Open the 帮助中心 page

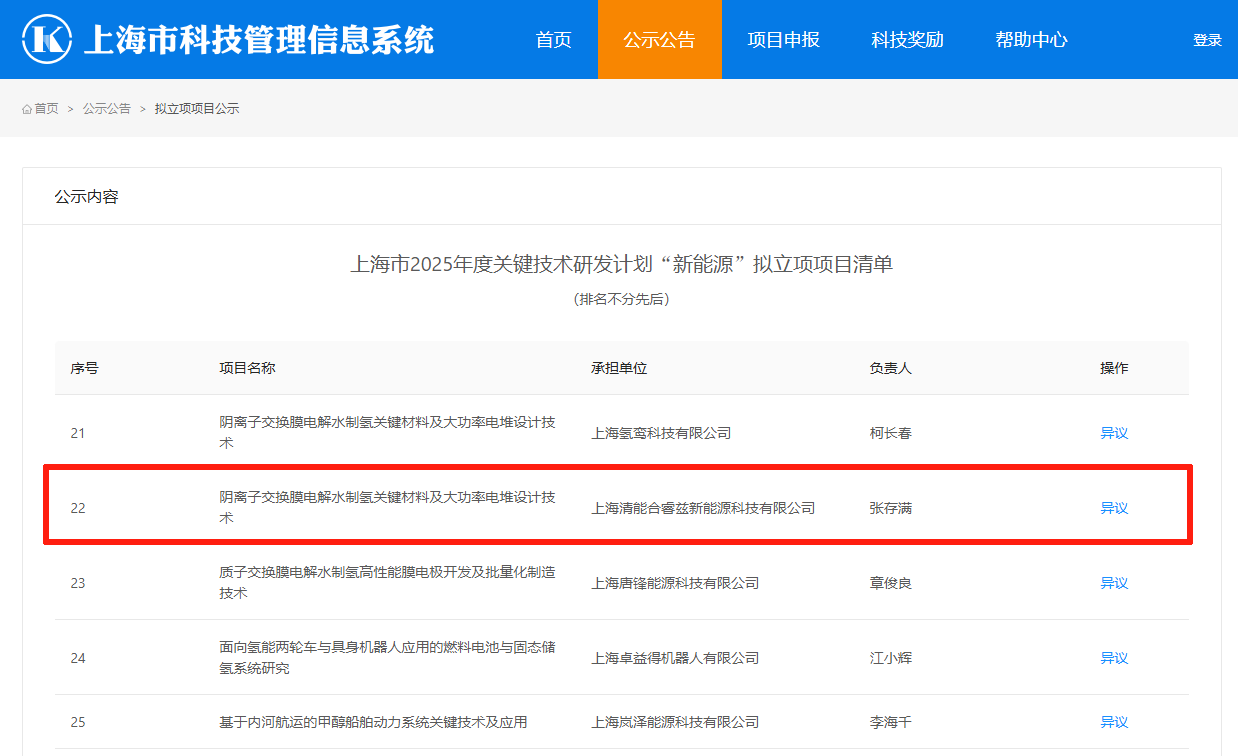1031,40
